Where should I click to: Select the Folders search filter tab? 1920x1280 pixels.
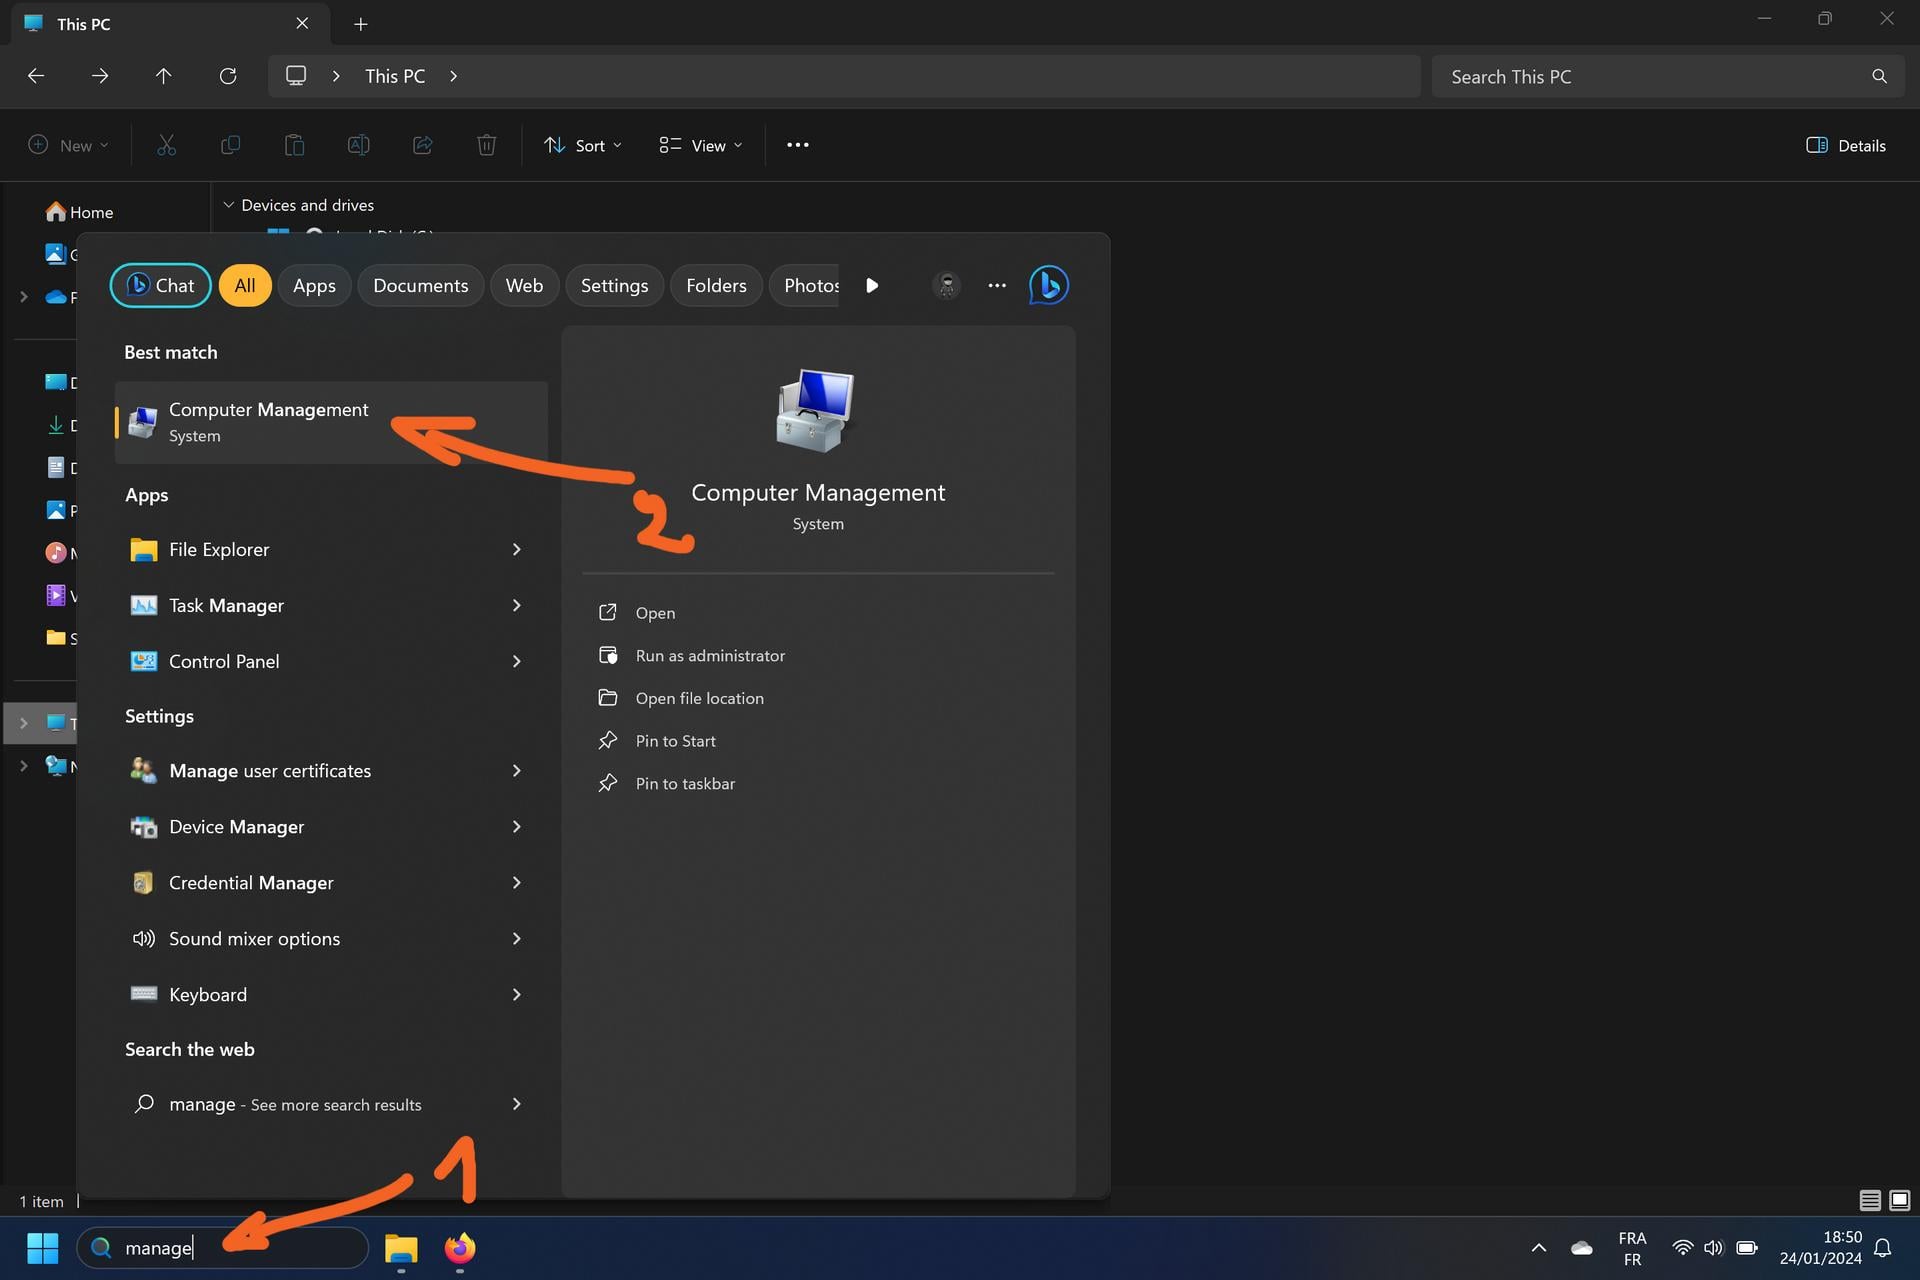(716, 285)
